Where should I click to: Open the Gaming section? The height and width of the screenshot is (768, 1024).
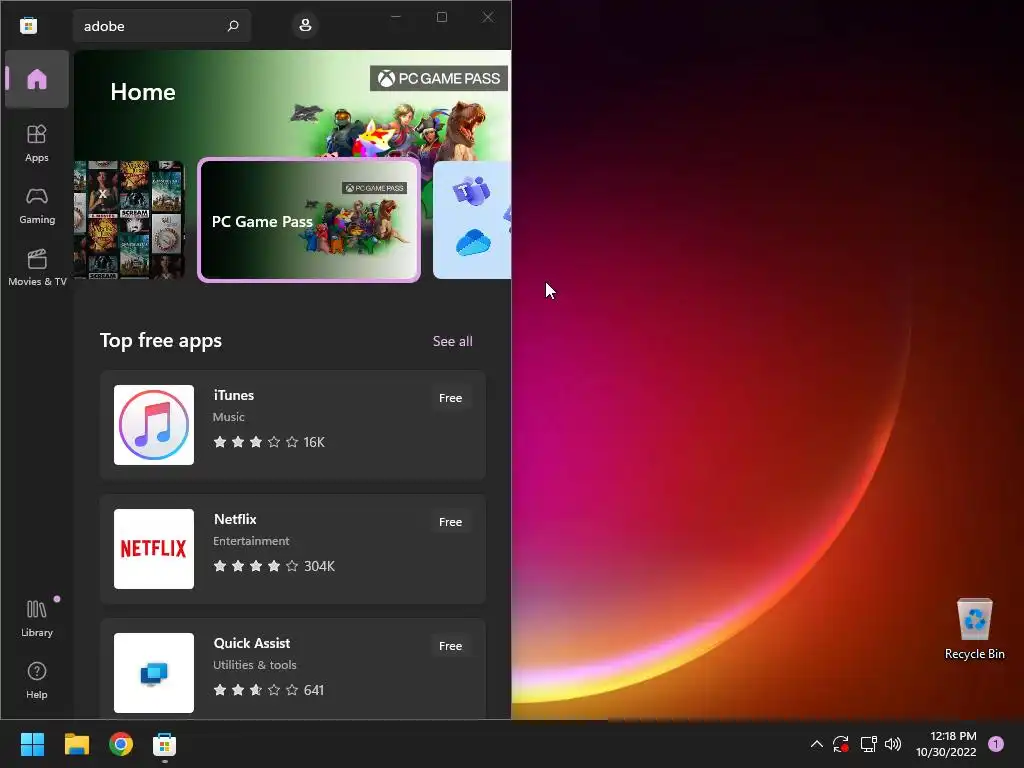(37, 206)
